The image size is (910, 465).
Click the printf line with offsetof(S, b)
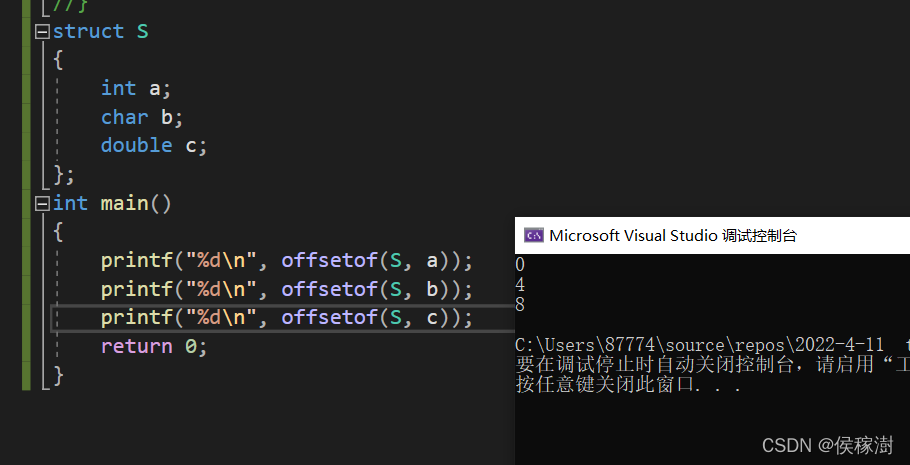(287, 289)
